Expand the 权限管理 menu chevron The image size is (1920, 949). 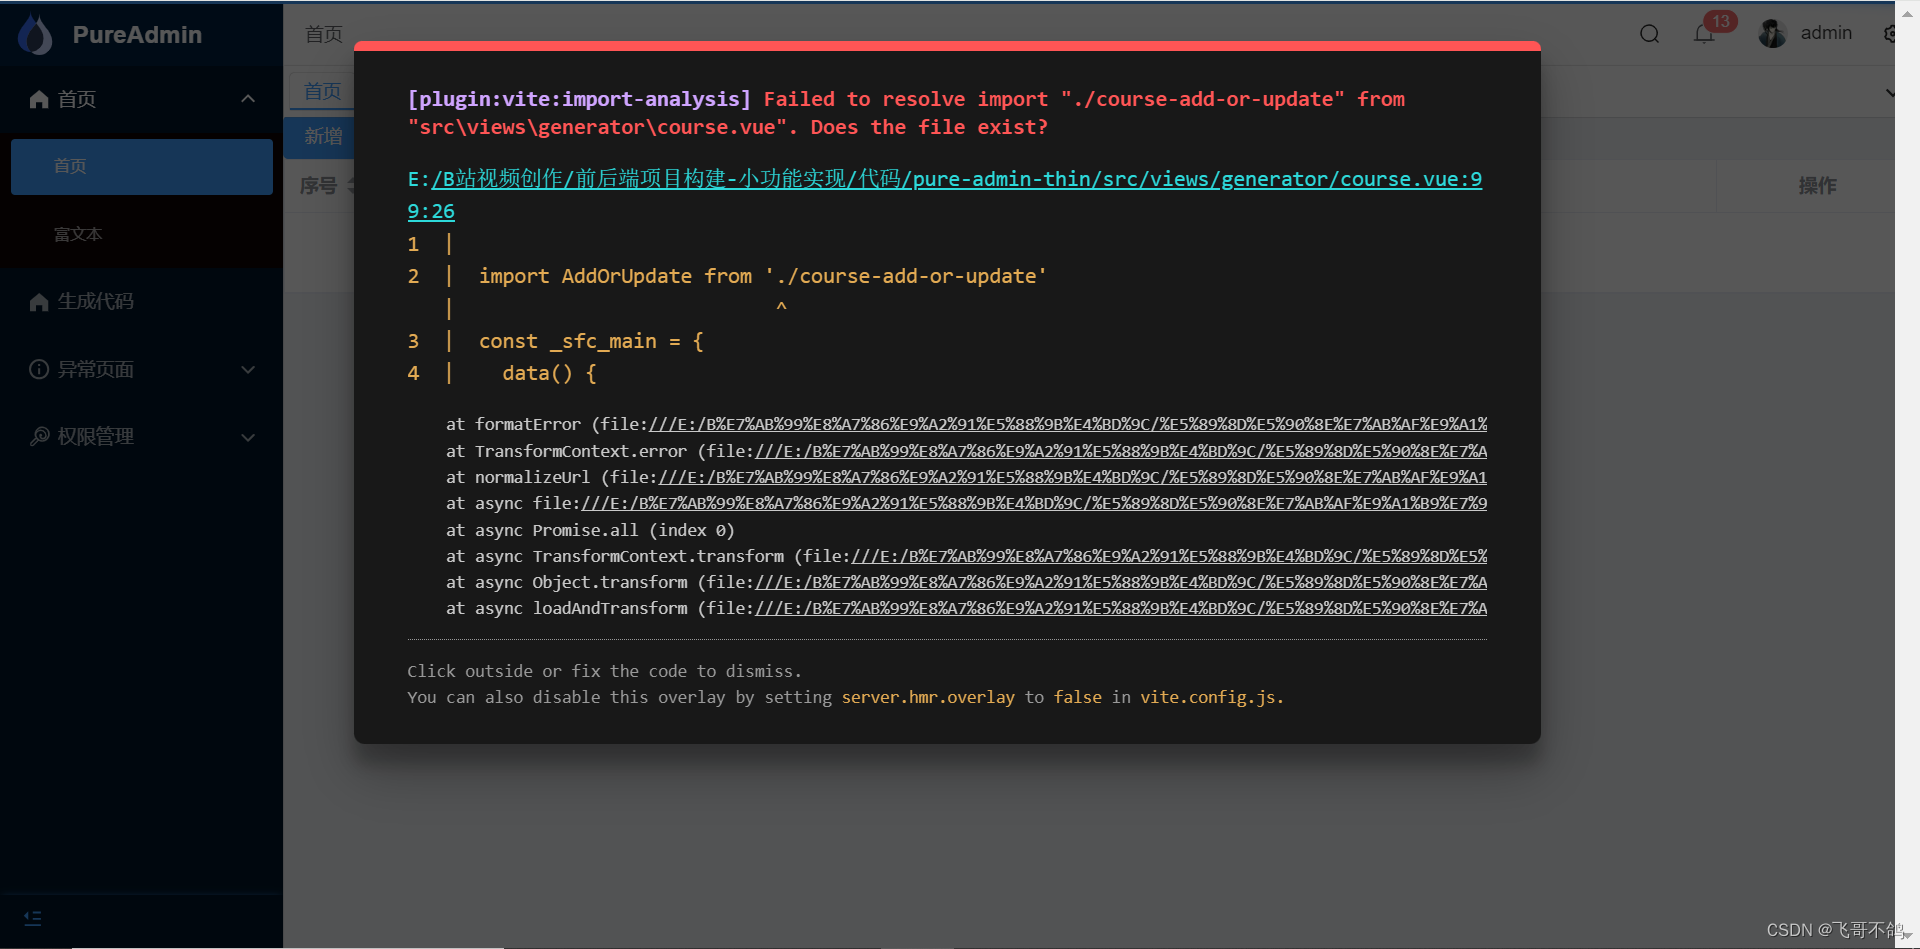(248, 438)
